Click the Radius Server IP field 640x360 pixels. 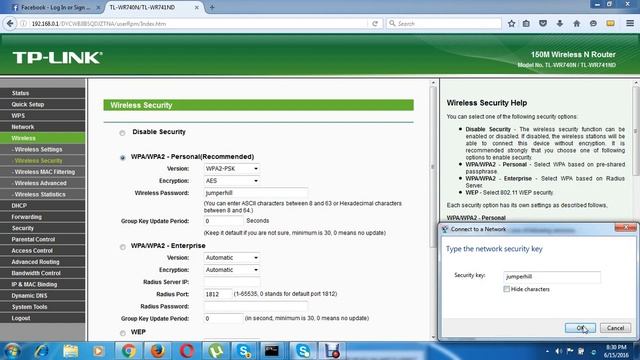pos(231,282)
